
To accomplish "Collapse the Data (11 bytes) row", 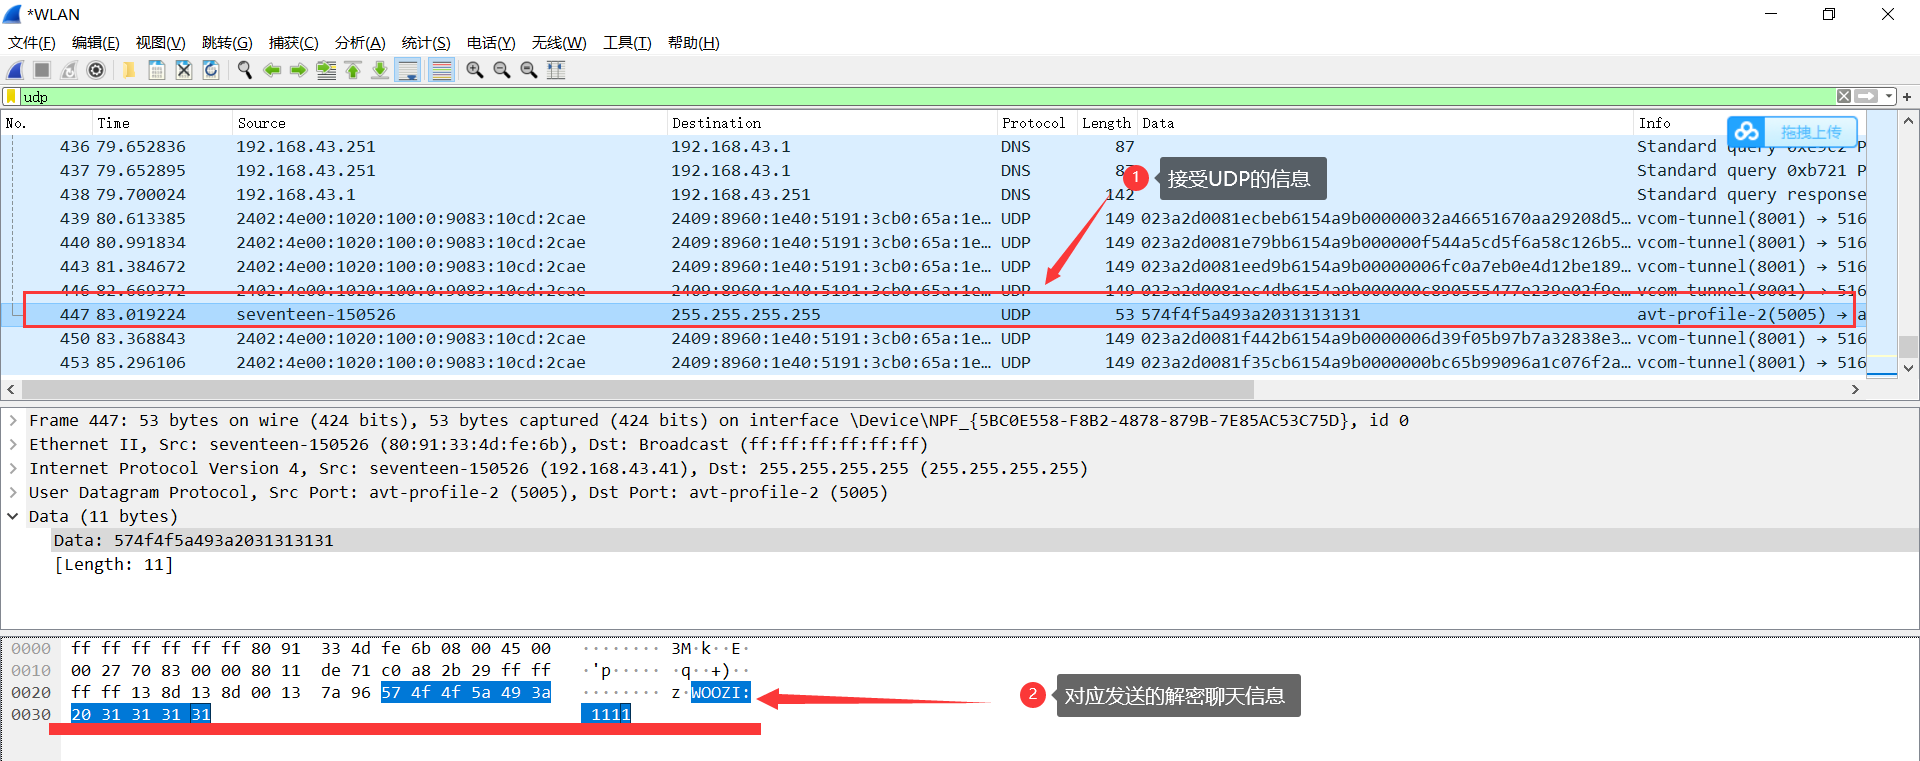I will 13,517.
